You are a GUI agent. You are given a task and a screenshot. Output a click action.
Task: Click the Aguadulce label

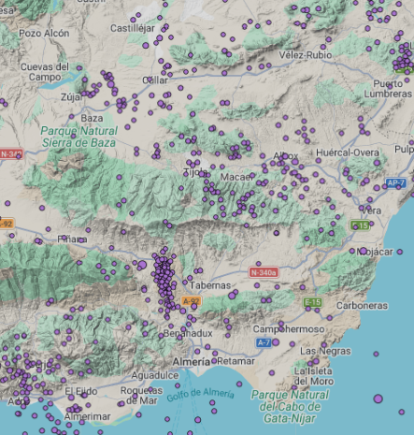pos(155,376)
